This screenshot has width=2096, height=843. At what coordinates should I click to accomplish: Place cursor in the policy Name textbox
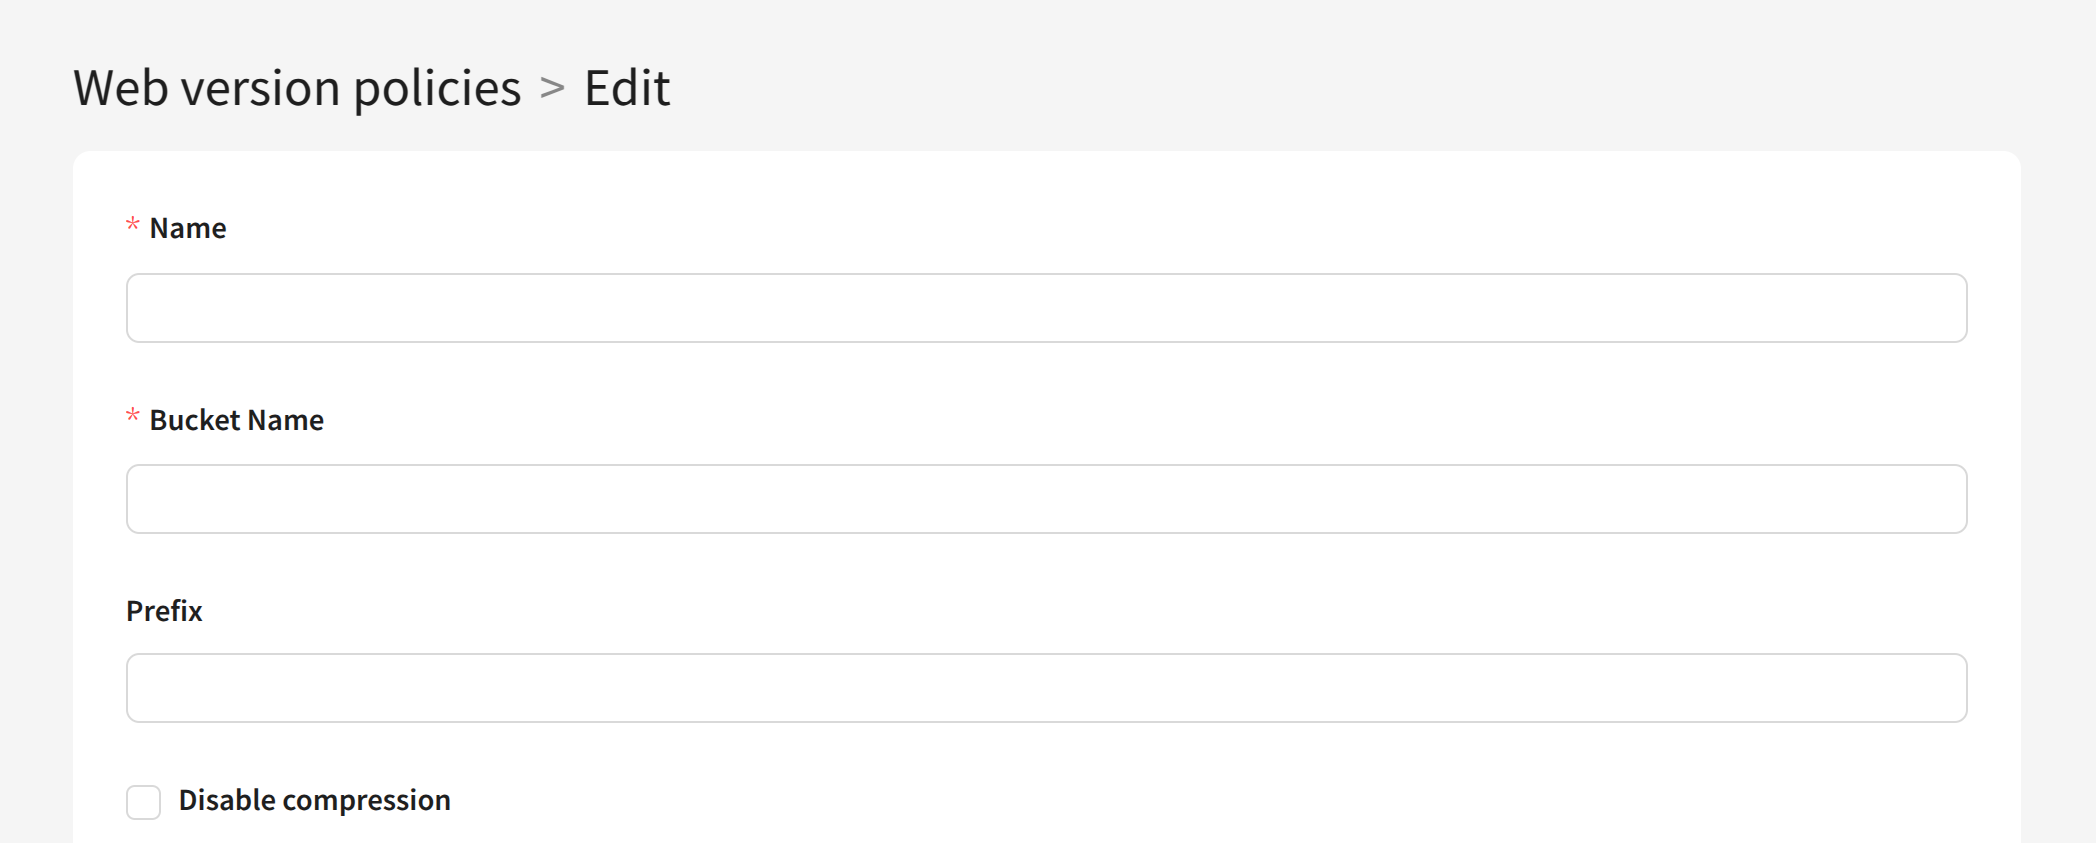[x=1046, y=308]
